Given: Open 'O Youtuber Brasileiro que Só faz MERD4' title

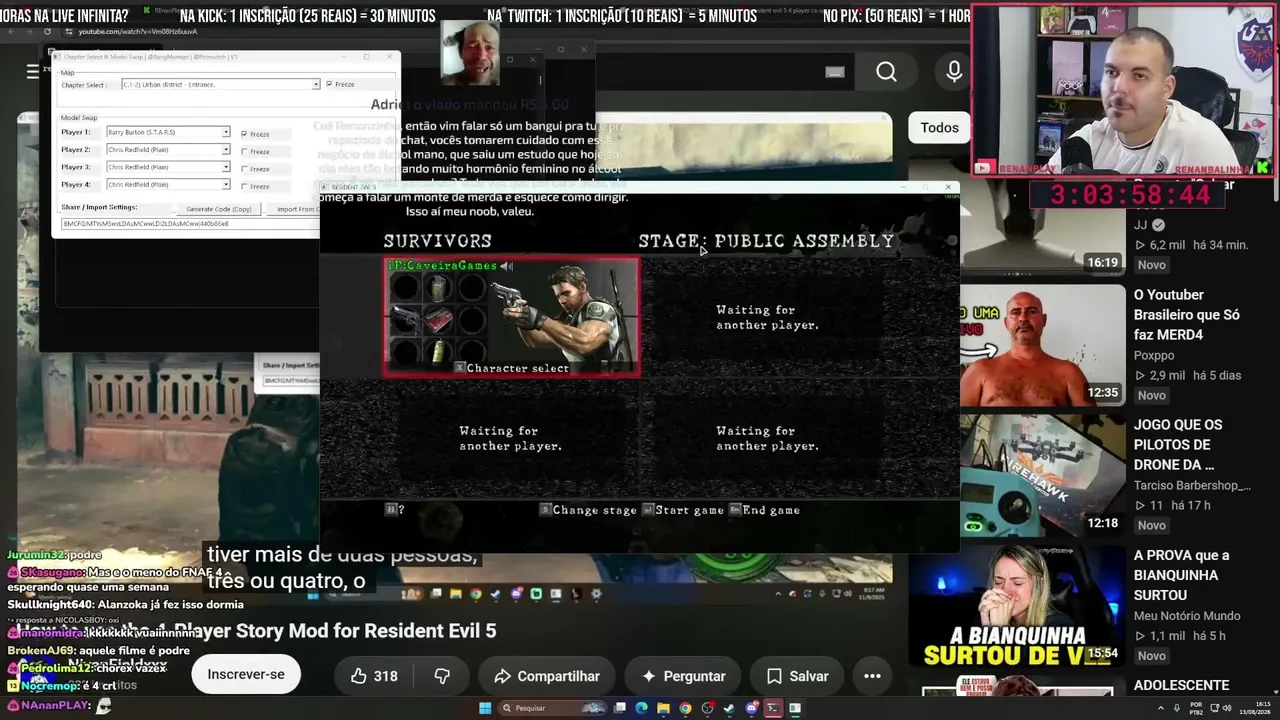Looking at the screenshot, I should tap(1186, 315).
